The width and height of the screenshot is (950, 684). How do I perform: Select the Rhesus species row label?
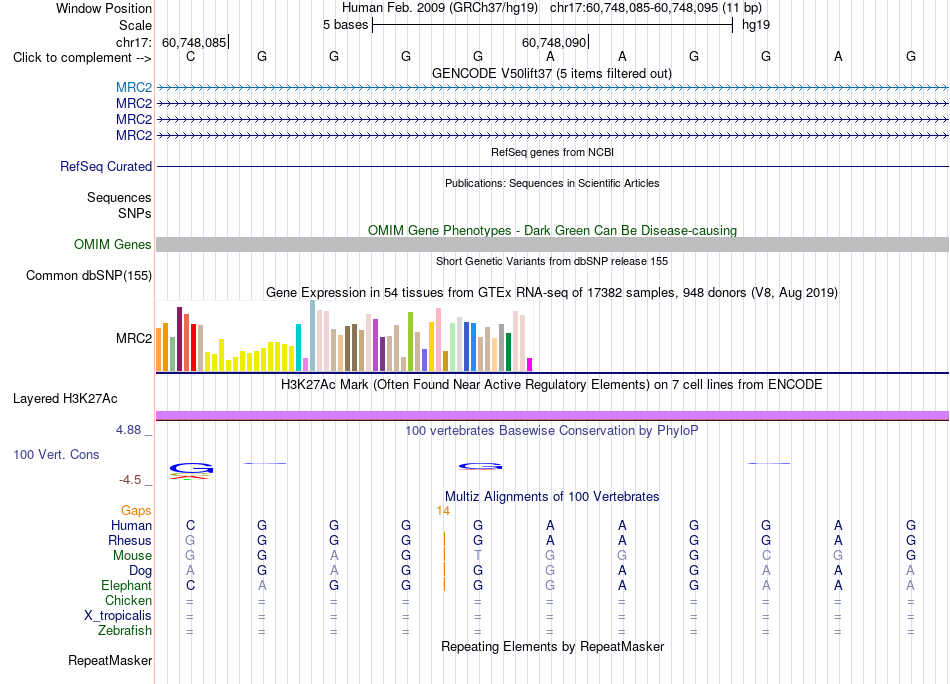(x=130, y=540)
